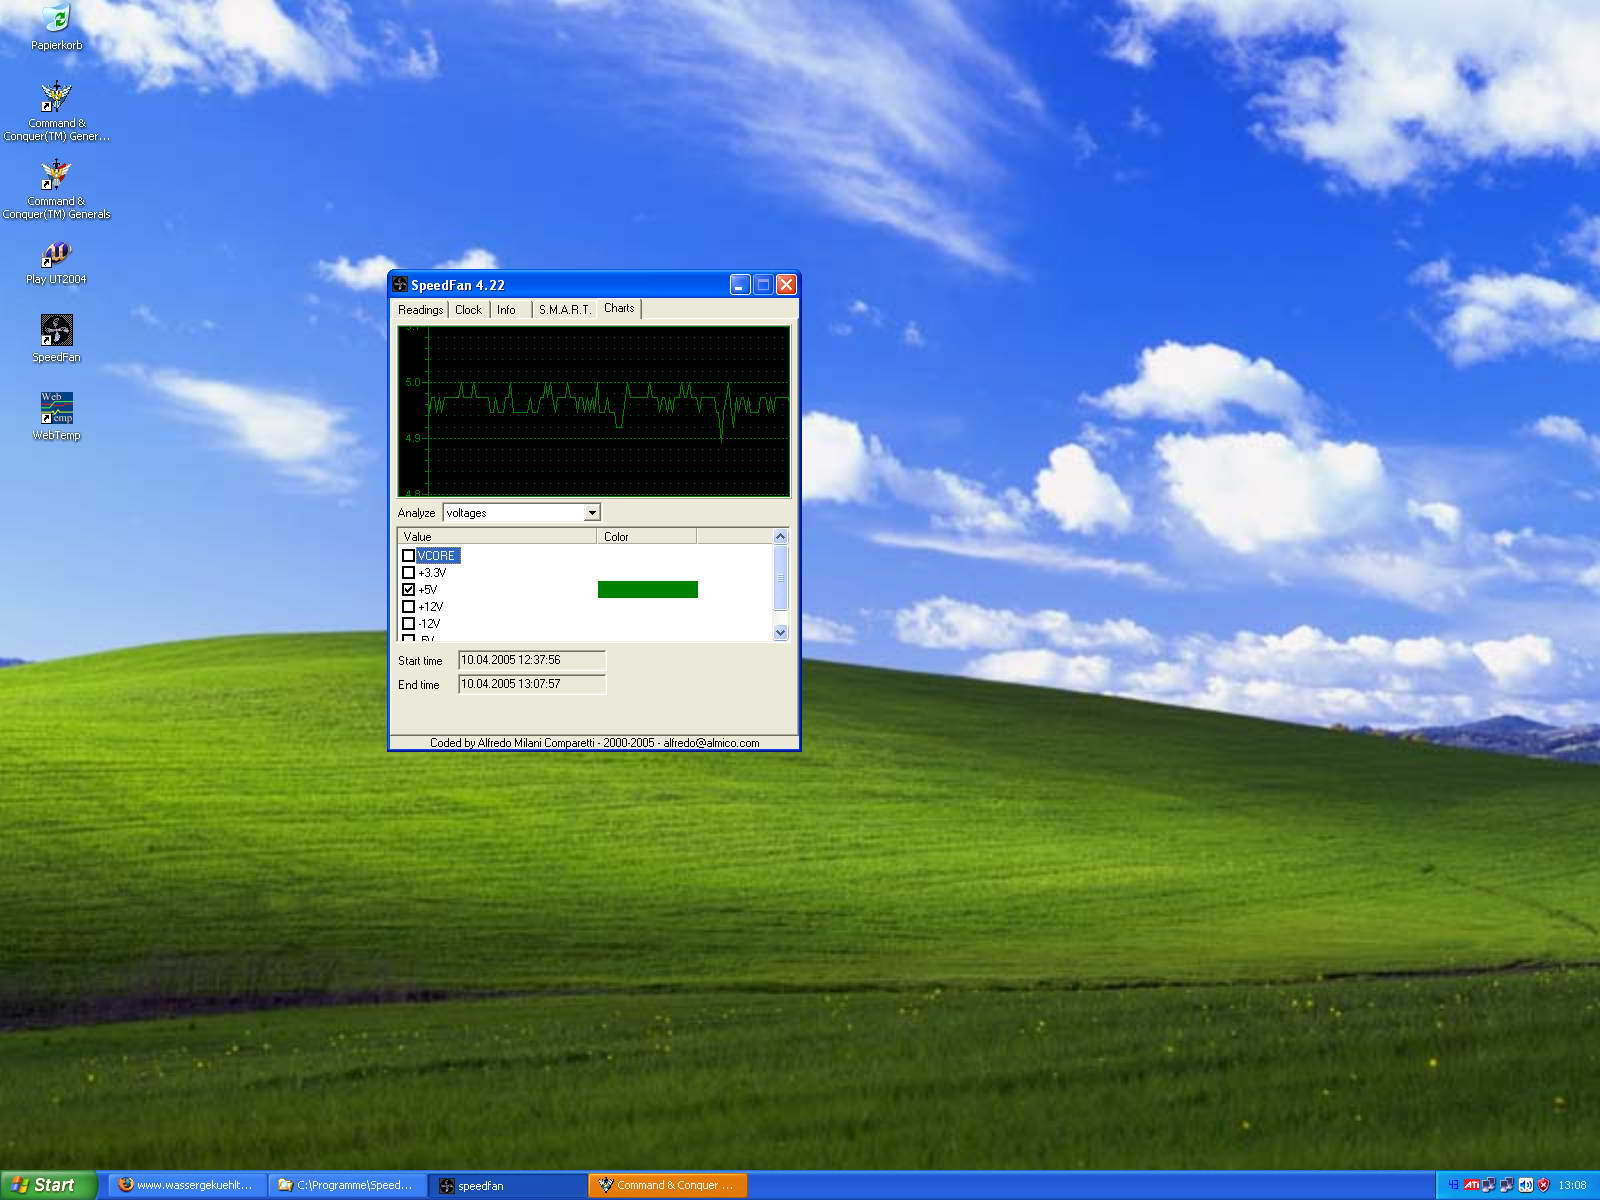Select the WebTemp desktop shortcut
The image size is (1600, 1200).
pyautogui.click(x=56, y=416)
